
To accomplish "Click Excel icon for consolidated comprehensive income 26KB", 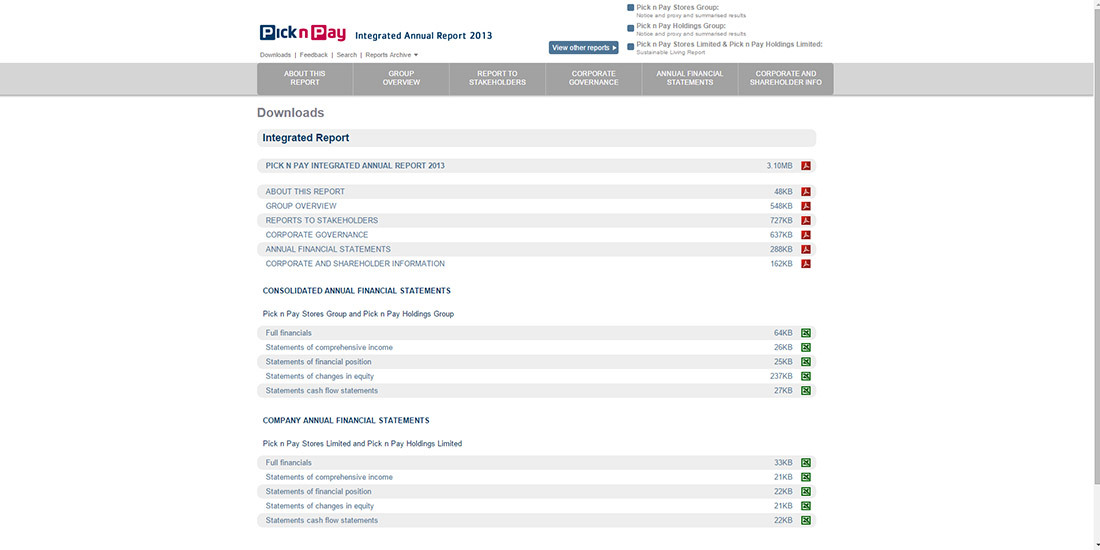I will [x=806, y=347].
